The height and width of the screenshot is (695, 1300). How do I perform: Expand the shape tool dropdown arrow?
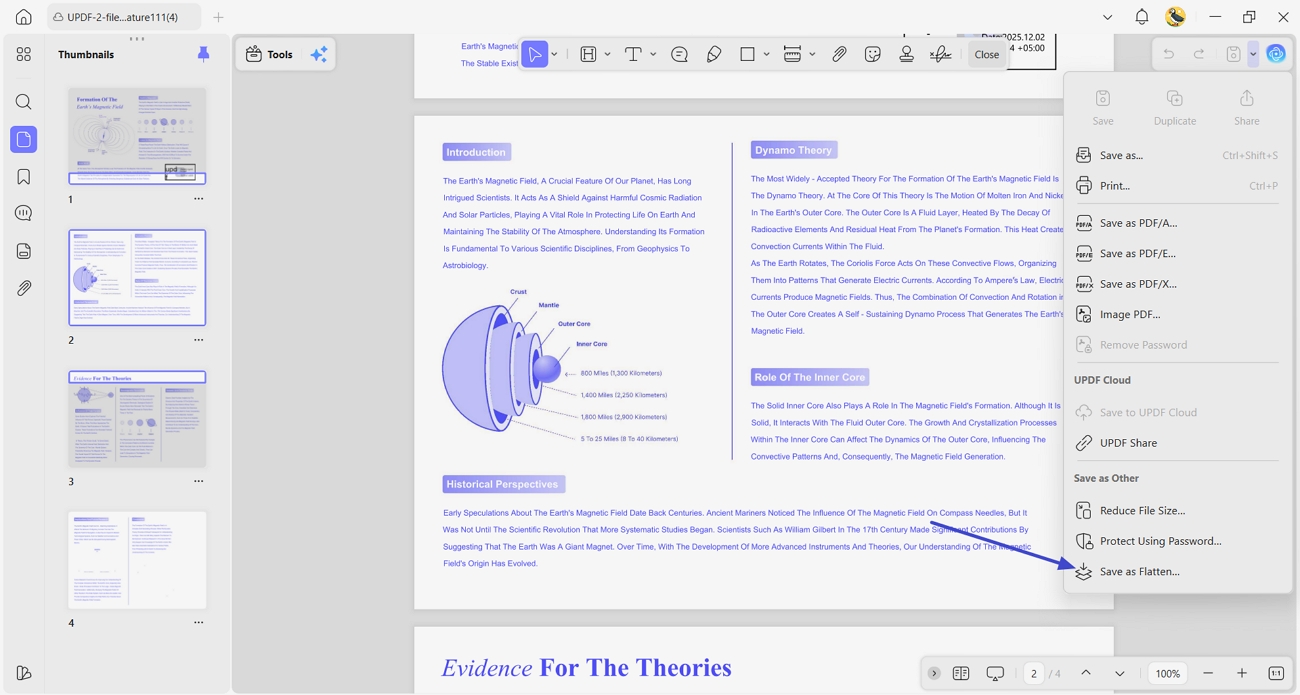pyautogui.click(x=766, y=54)
